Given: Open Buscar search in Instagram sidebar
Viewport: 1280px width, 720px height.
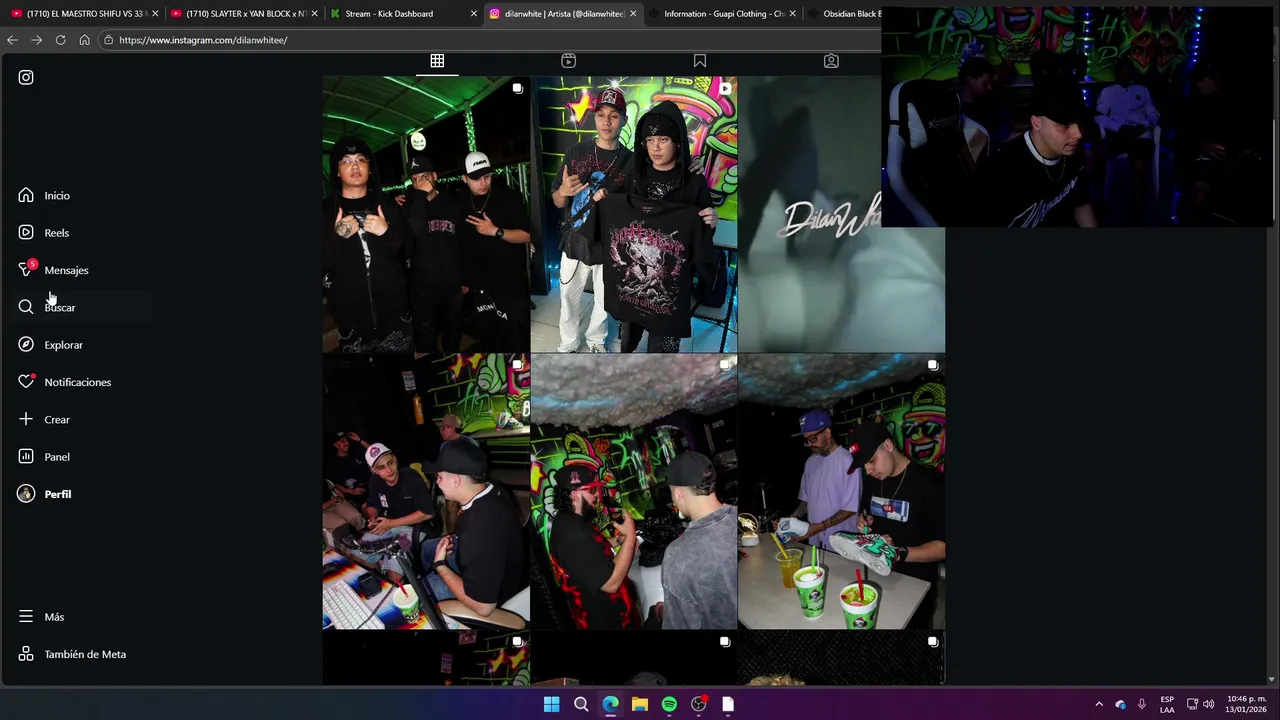Looking at the screenshot, I should coord(46,307).
